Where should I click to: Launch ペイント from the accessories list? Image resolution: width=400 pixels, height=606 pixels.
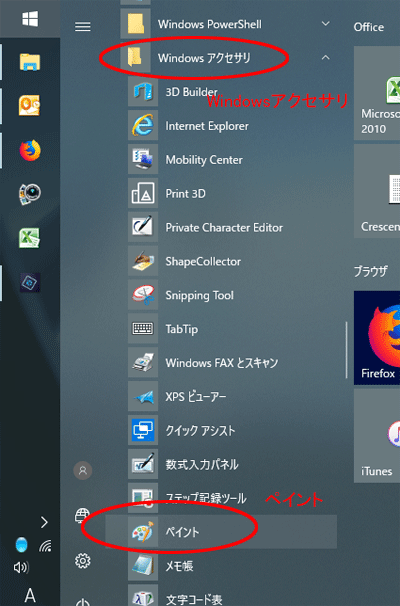(x=221, y=532)
